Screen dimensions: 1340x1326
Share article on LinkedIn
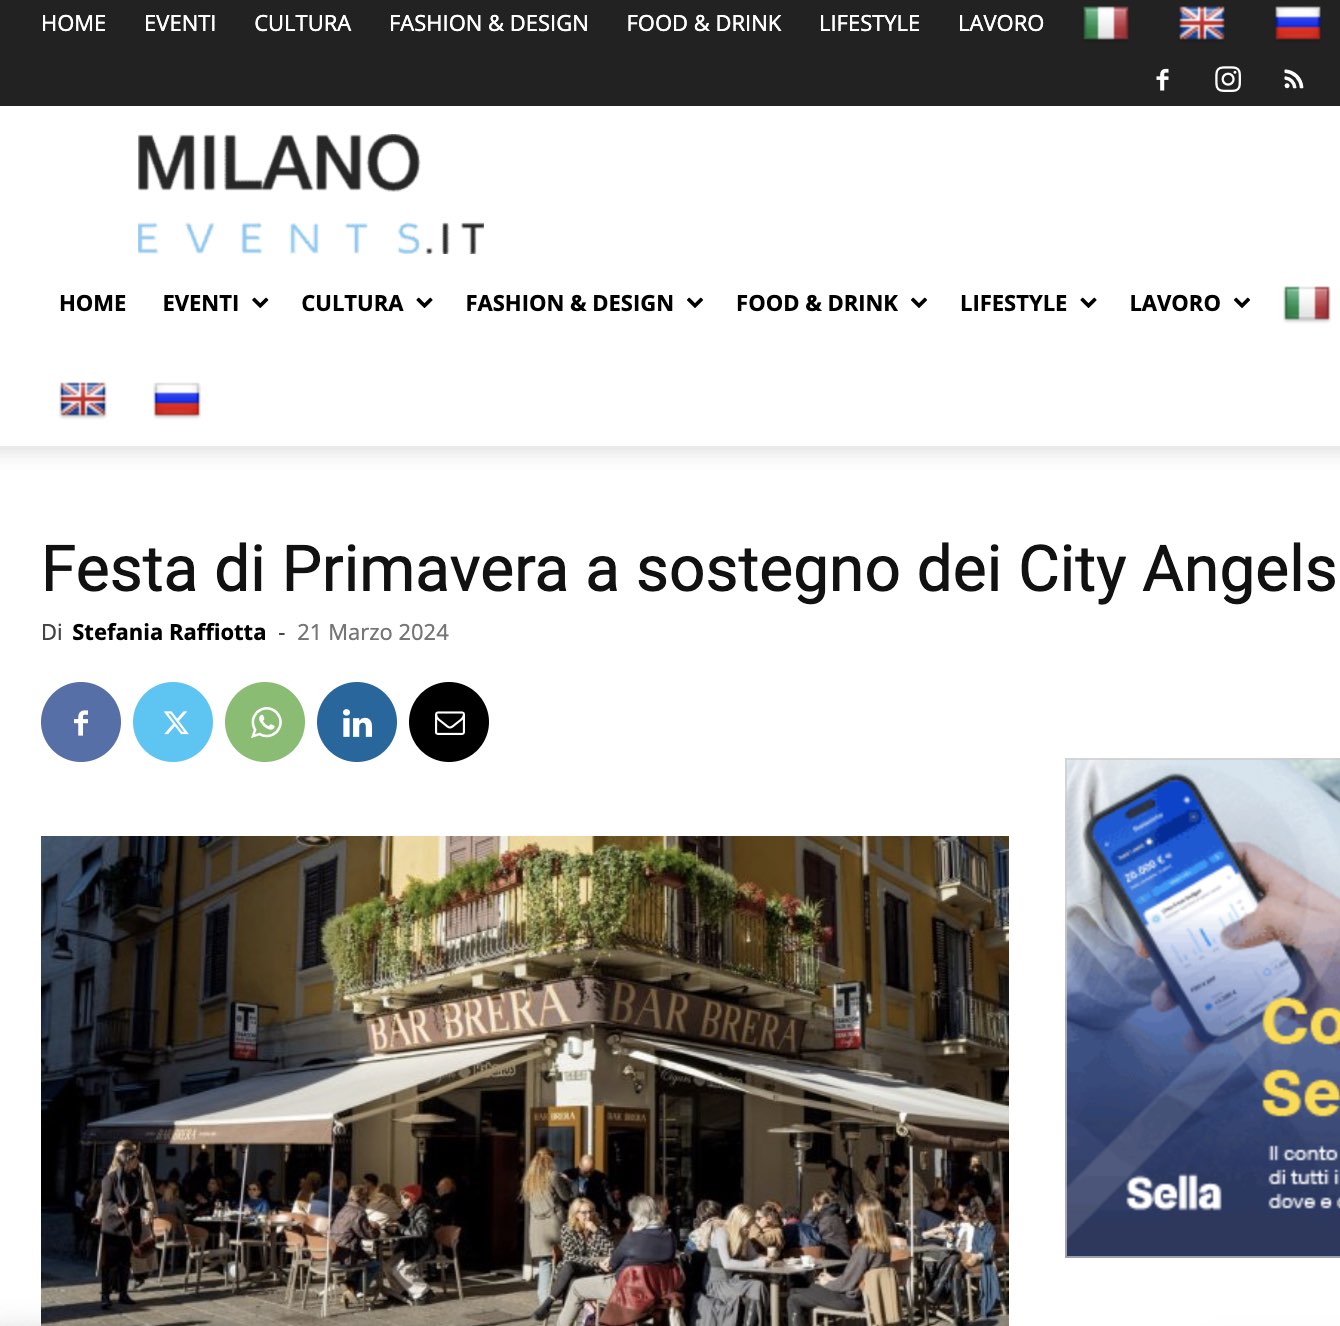tap(357, 722)
